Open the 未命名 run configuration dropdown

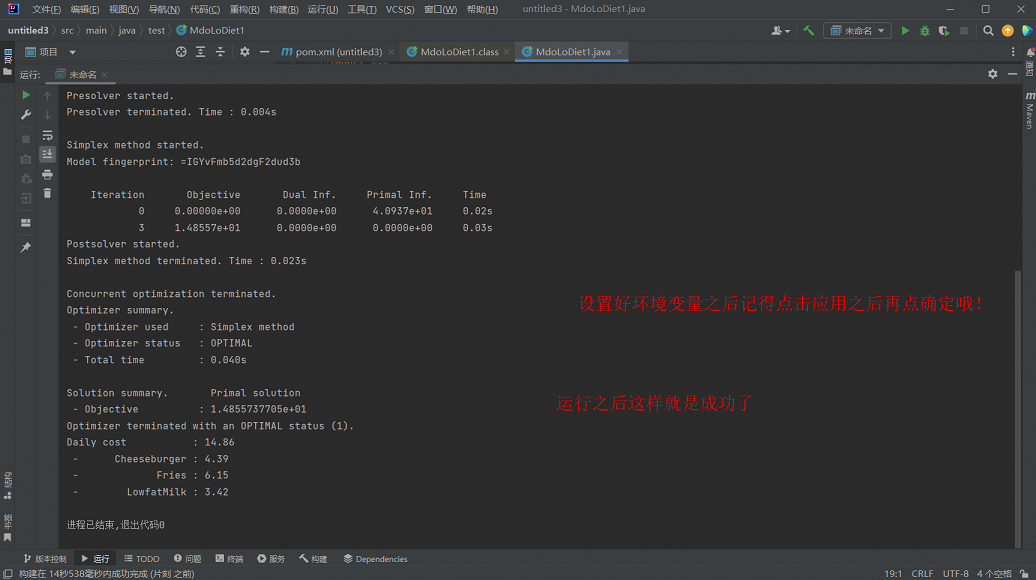coord(855,30)
